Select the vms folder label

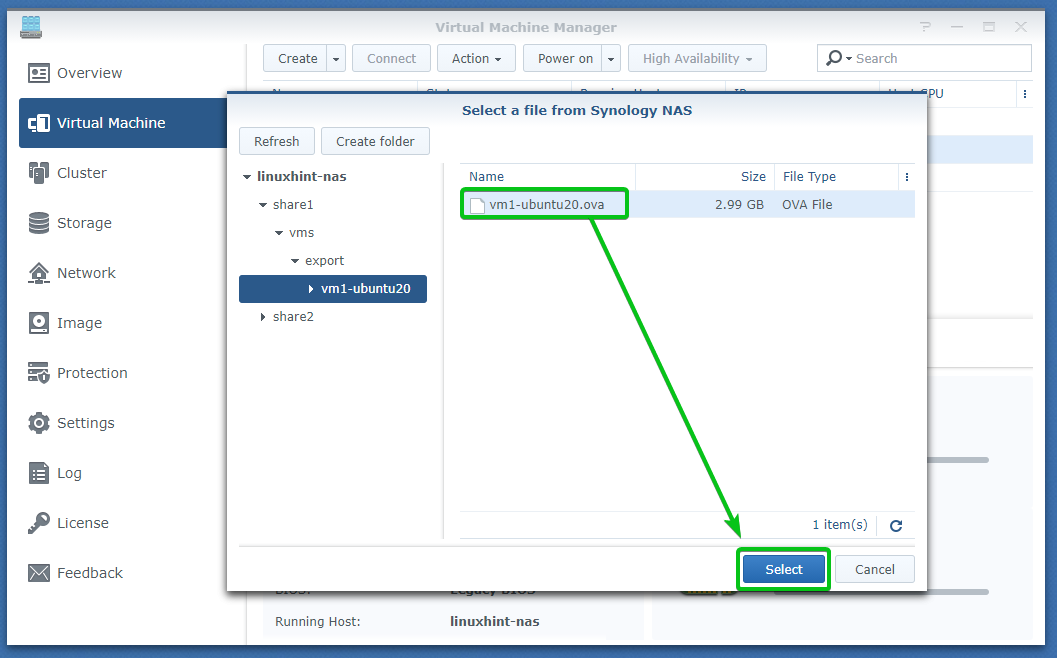(x=301, y=233)
